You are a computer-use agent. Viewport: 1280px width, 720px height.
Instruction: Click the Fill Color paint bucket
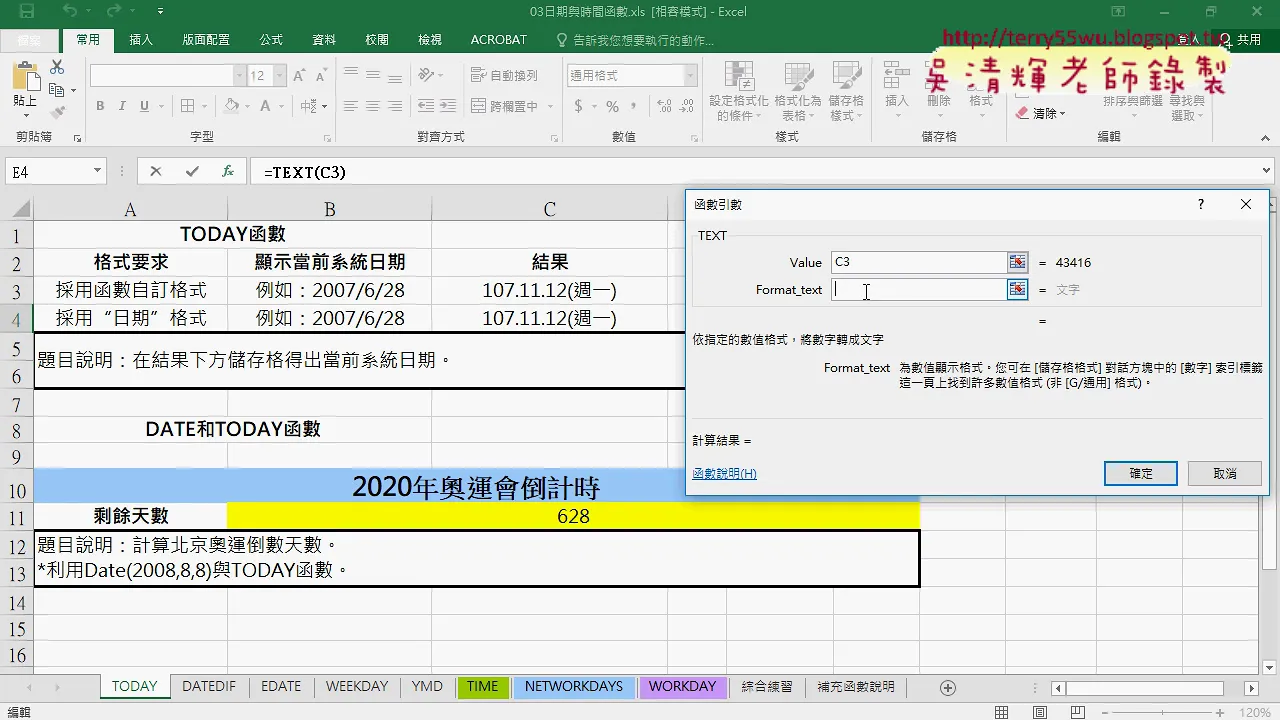tap(231, 106)
